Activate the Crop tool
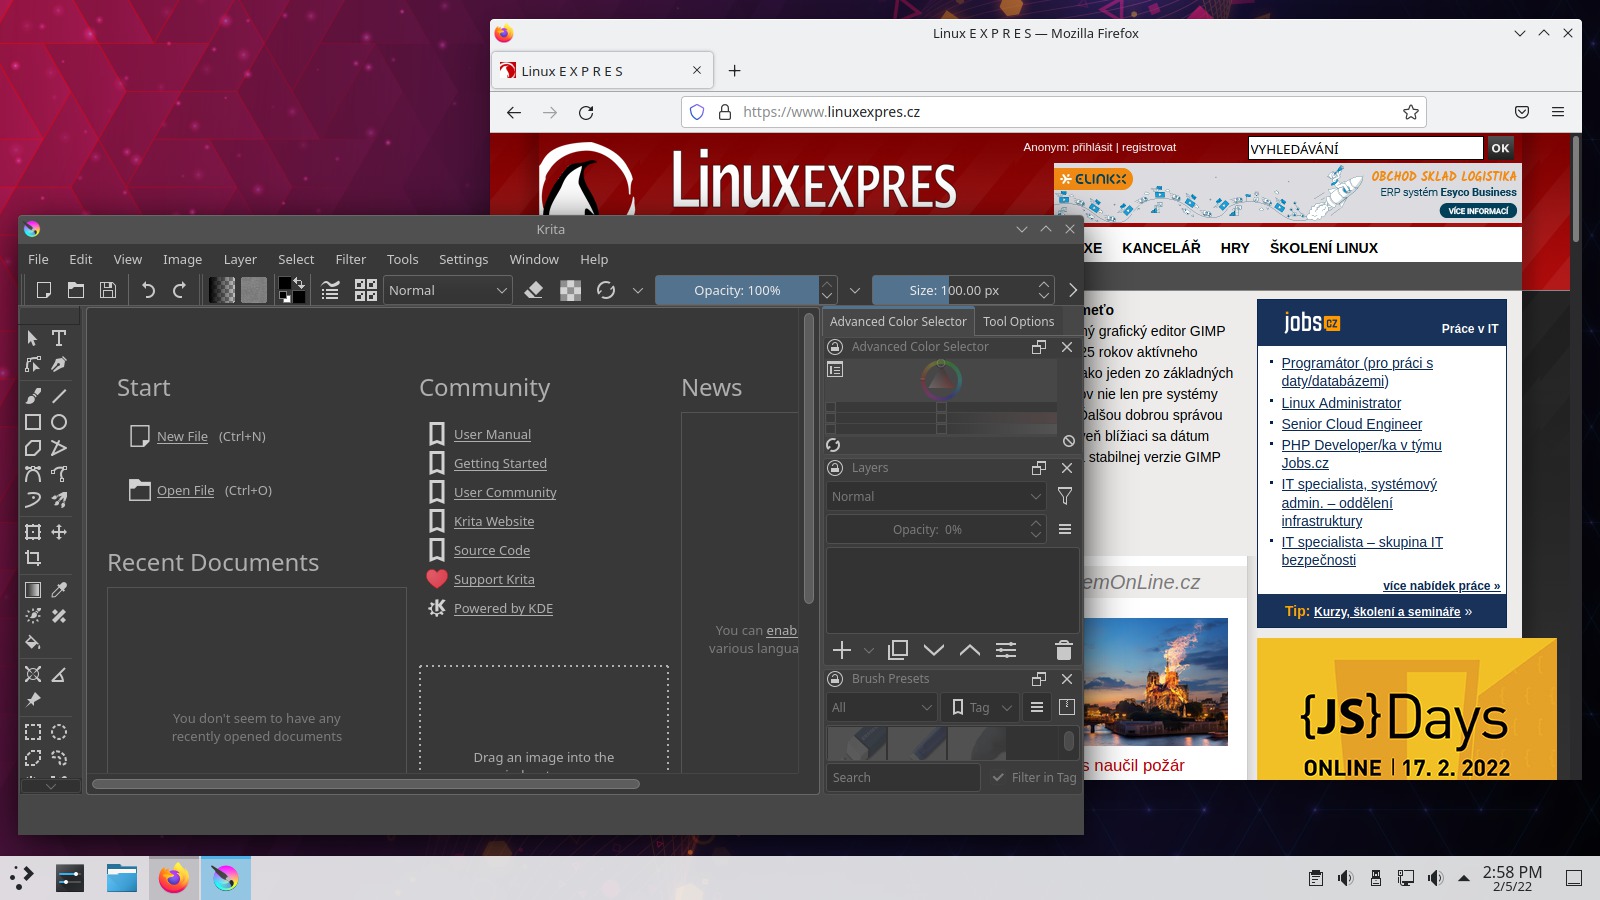1600x900 pixels. [x=33, y=558]
